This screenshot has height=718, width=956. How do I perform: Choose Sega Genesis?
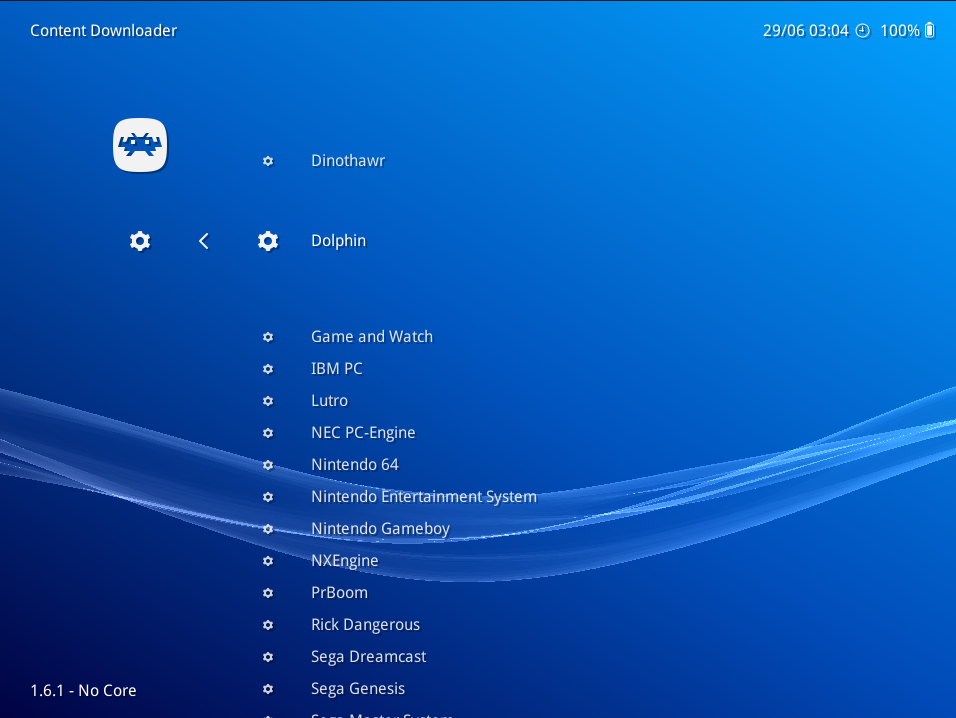pos(358,689)
